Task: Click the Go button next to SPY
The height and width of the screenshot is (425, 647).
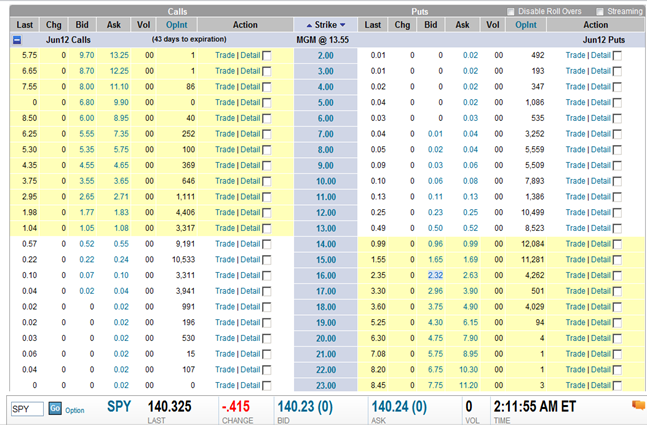Action: tap(55, 408)
